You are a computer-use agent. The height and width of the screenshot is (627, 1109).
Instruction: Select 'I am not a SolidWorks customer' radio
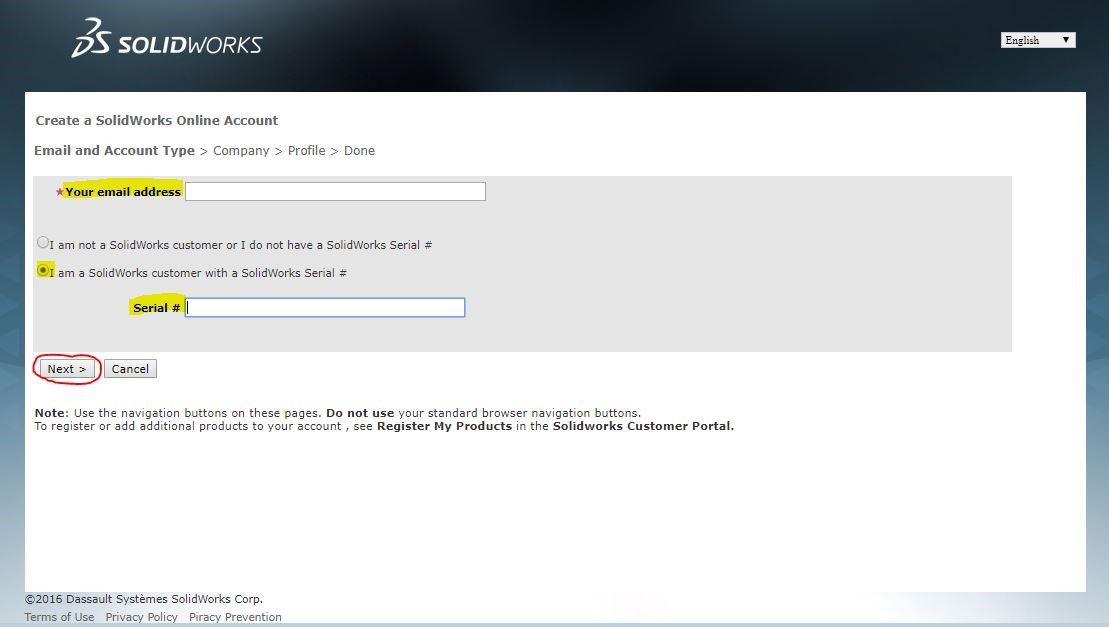tap(43, 242)
